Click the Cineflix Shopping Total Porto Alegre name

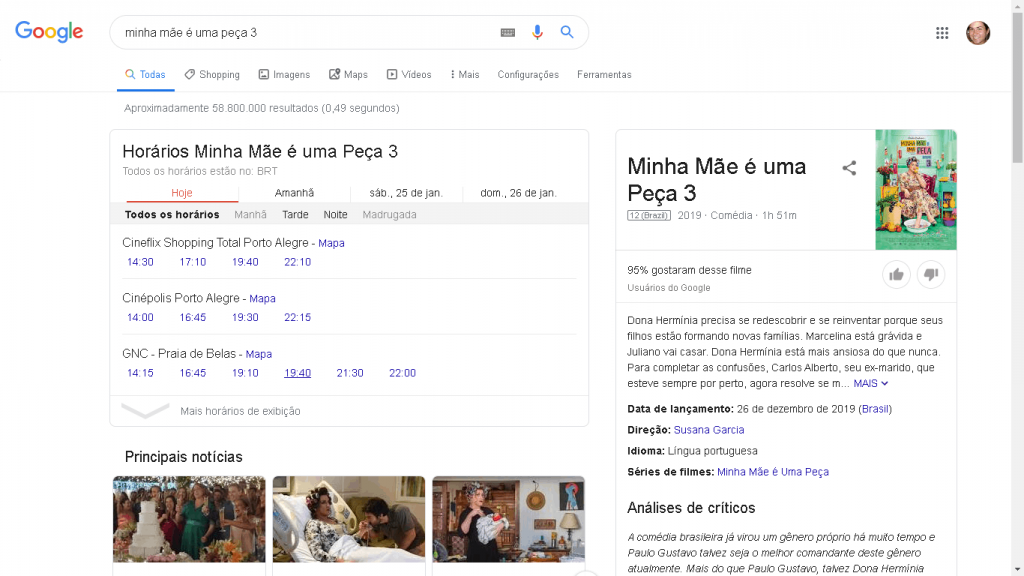coord(215,242)
